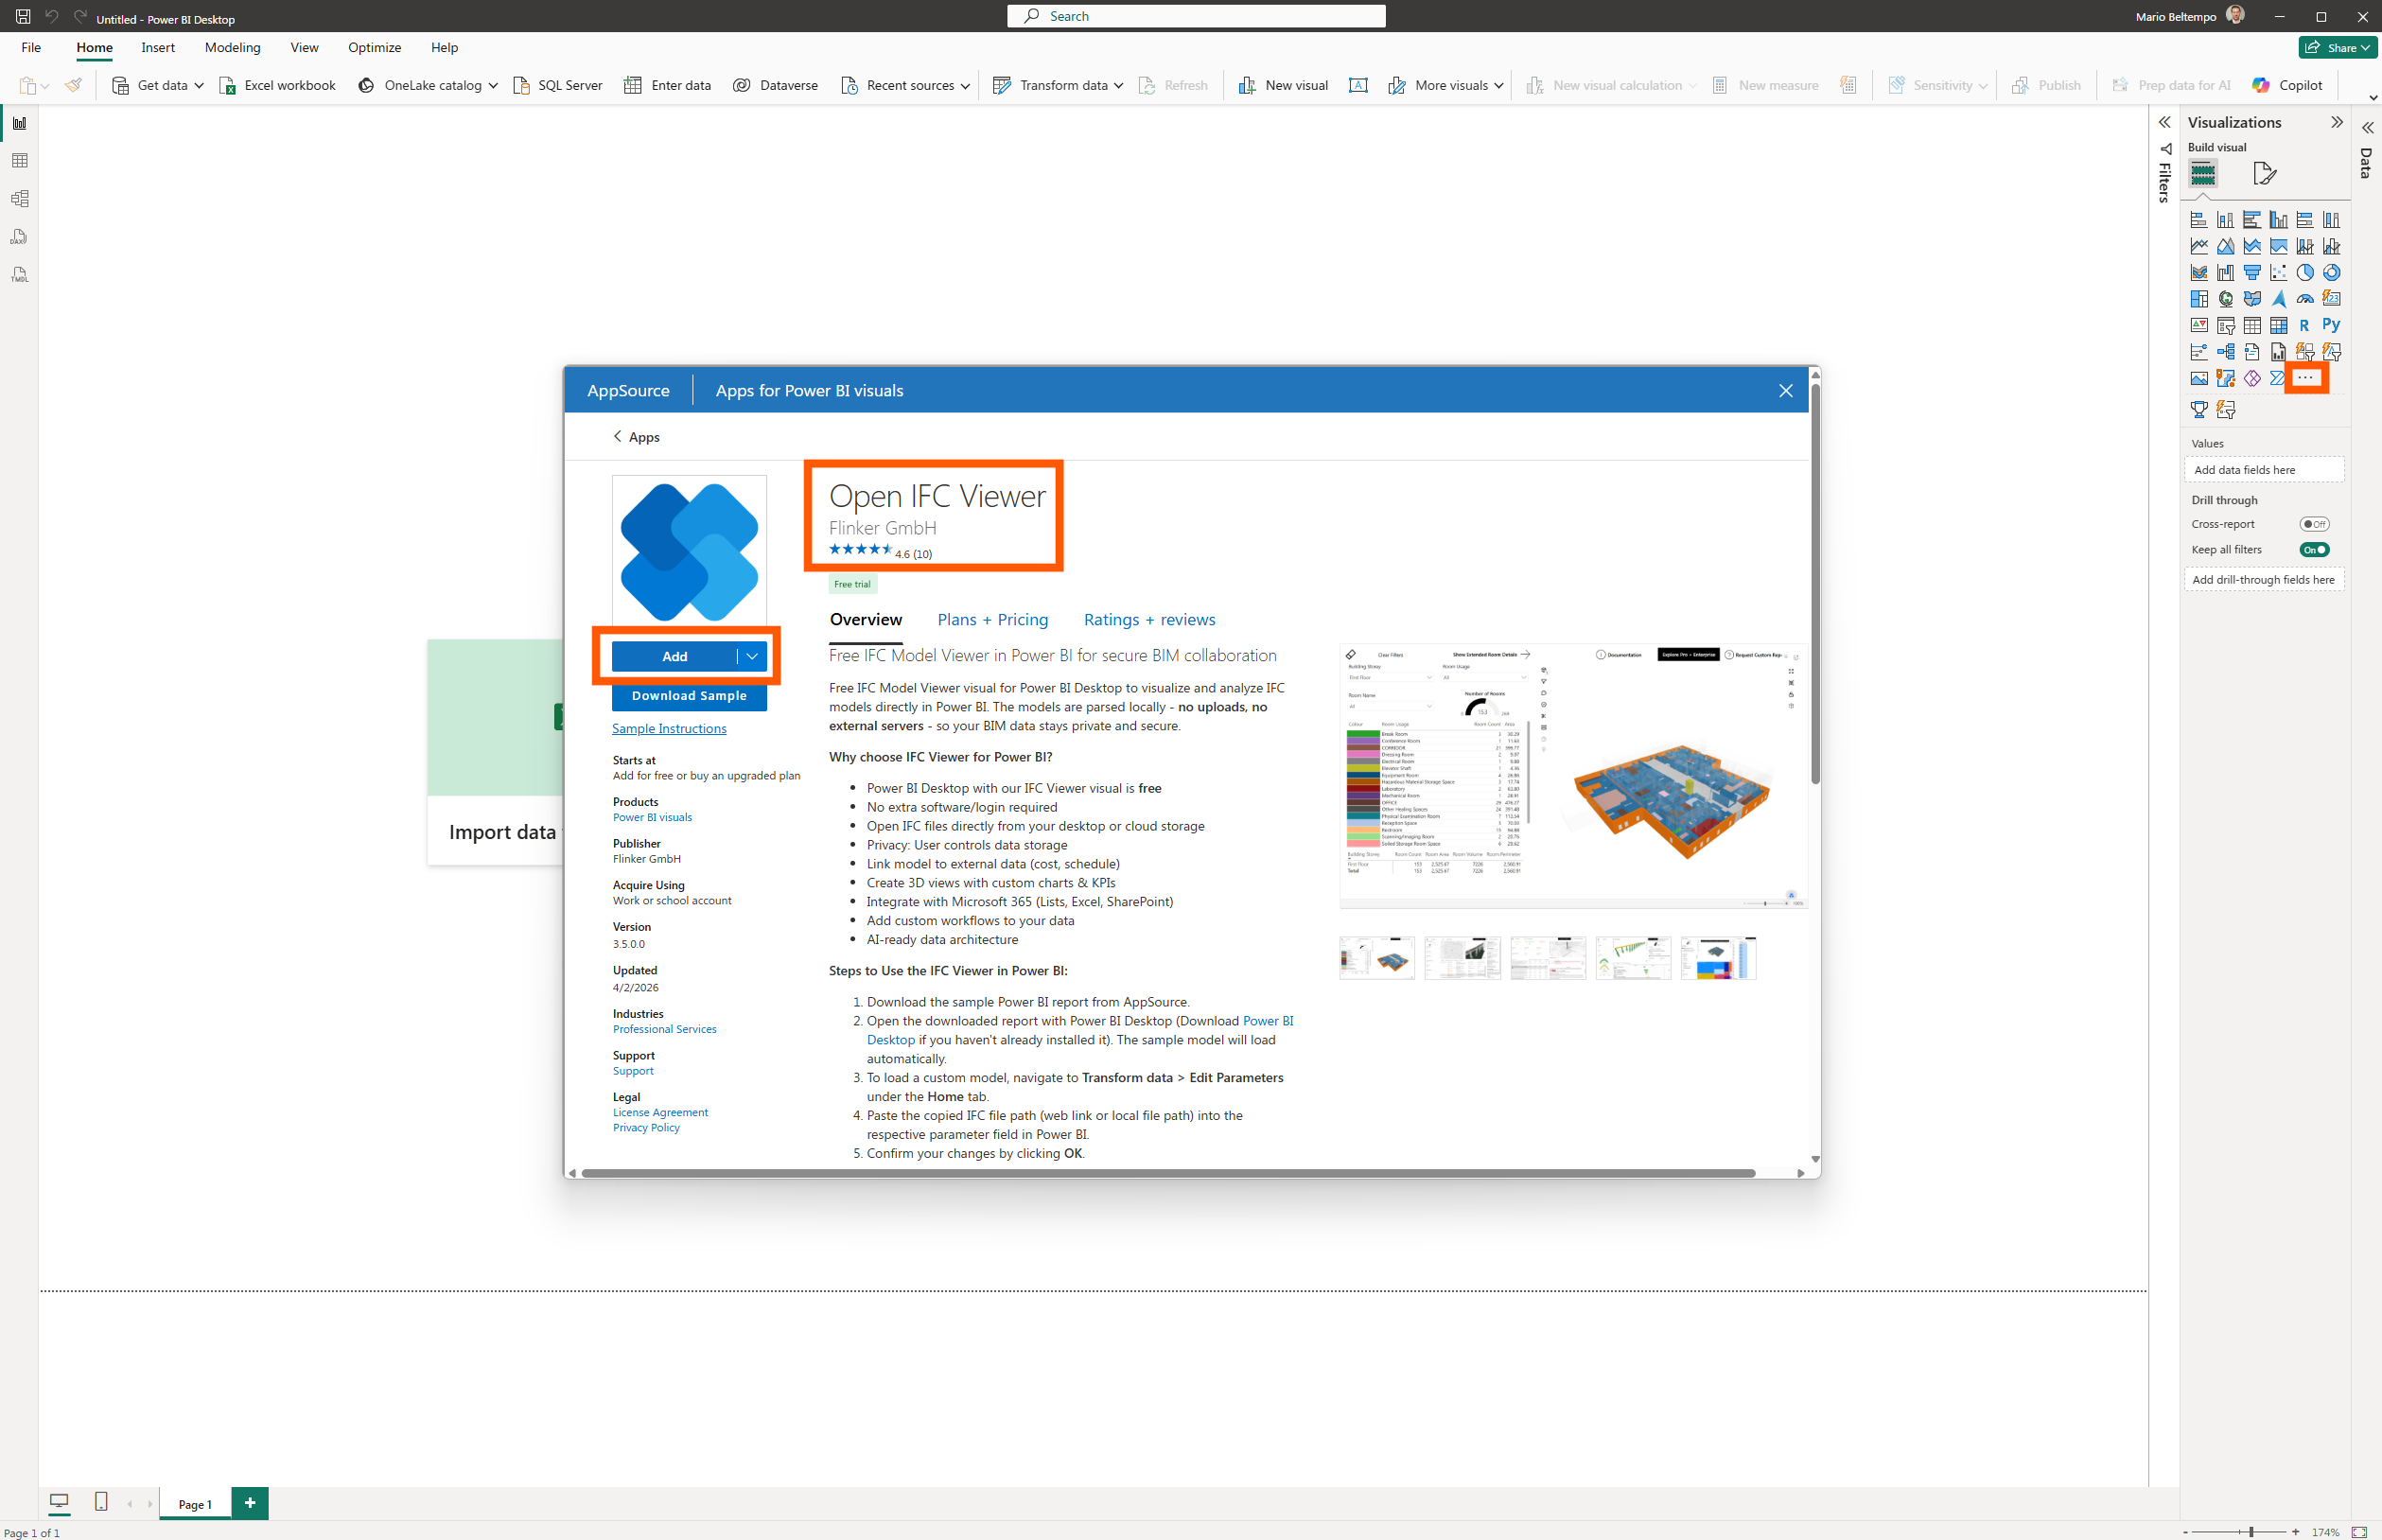Viewport: 2382px width, 1540px height.
Task: Switch to mobile layout icon
Action: (101, 1502)
